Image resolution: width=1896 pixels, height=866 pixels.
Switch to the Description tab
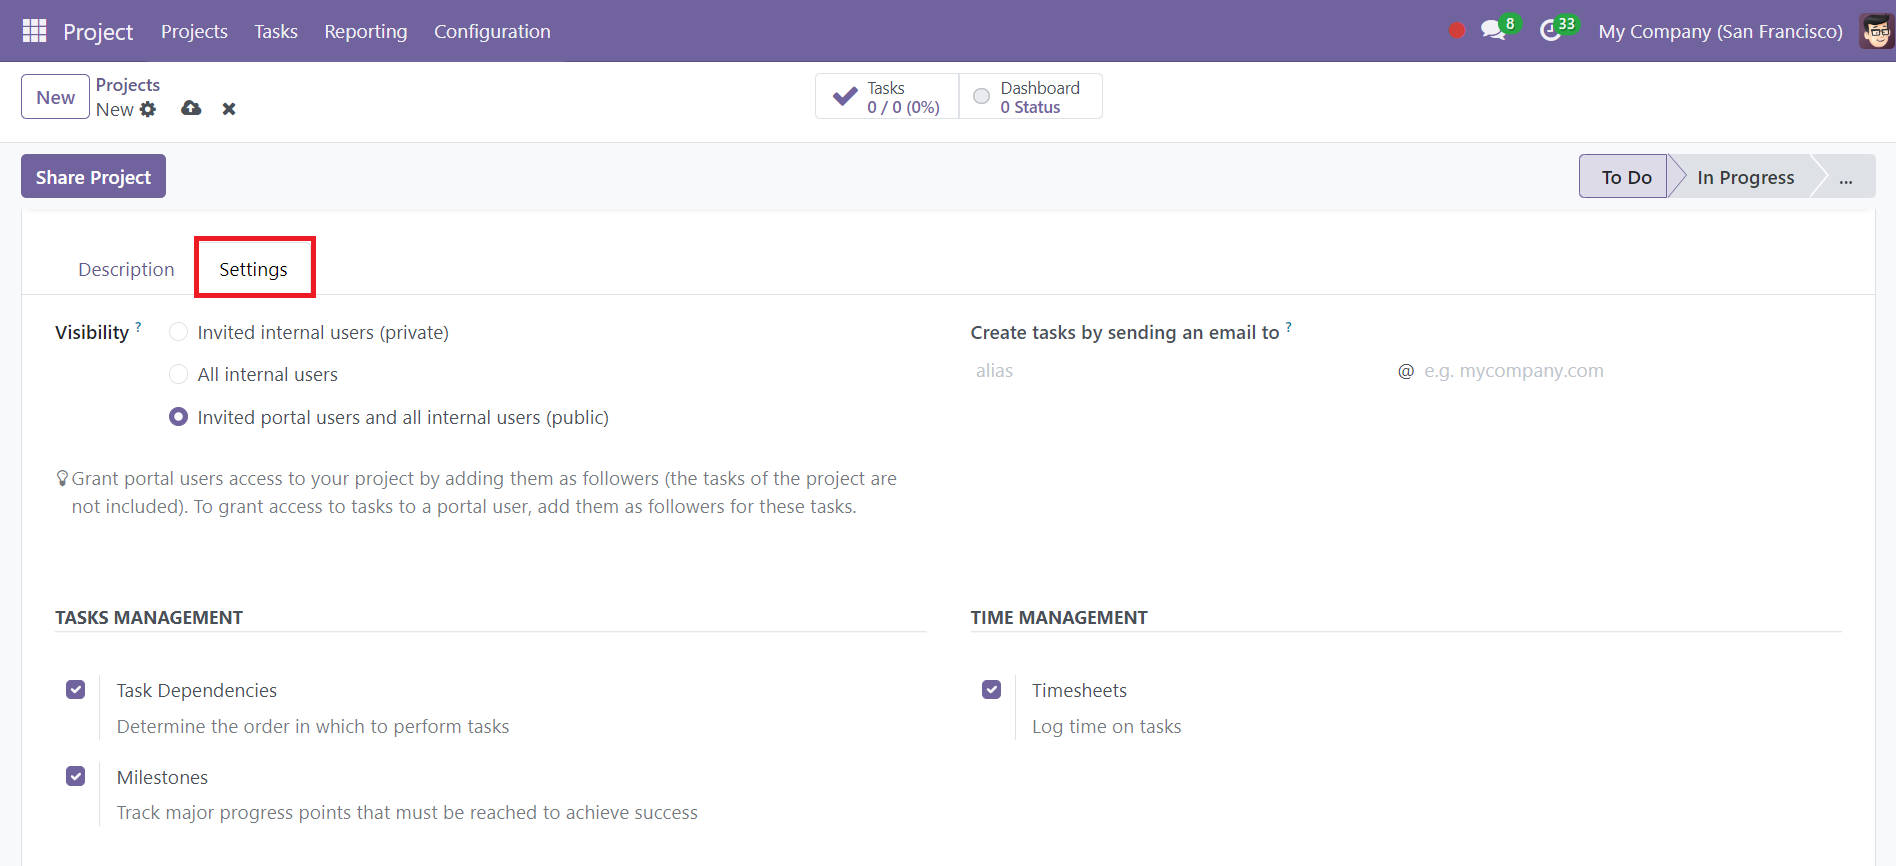[126, 269]
